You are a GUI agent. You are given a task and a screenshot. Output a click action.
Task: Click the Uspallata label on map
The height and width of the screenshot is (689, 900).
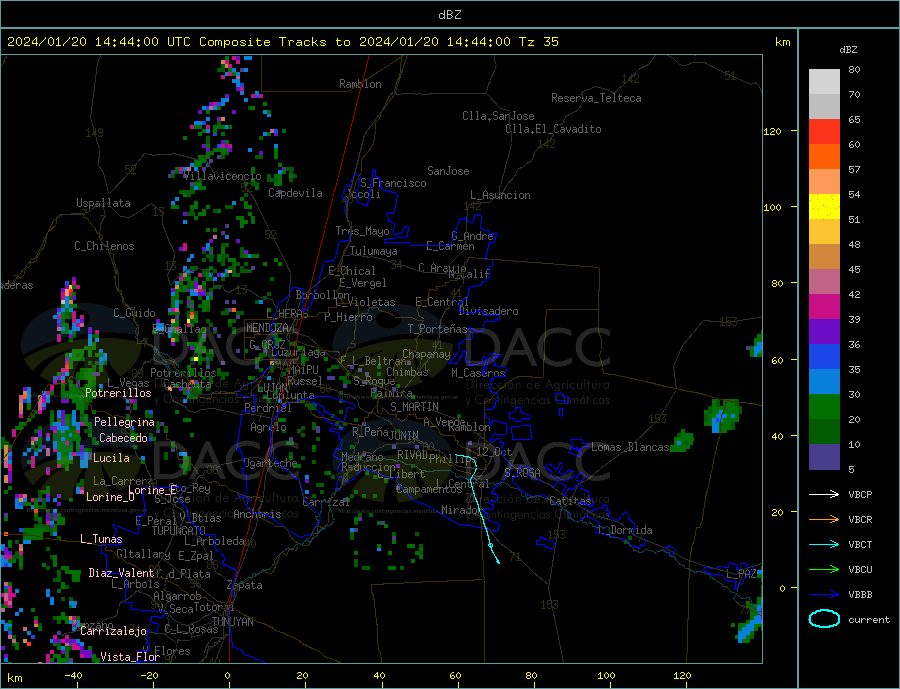(x=103, y=203)
